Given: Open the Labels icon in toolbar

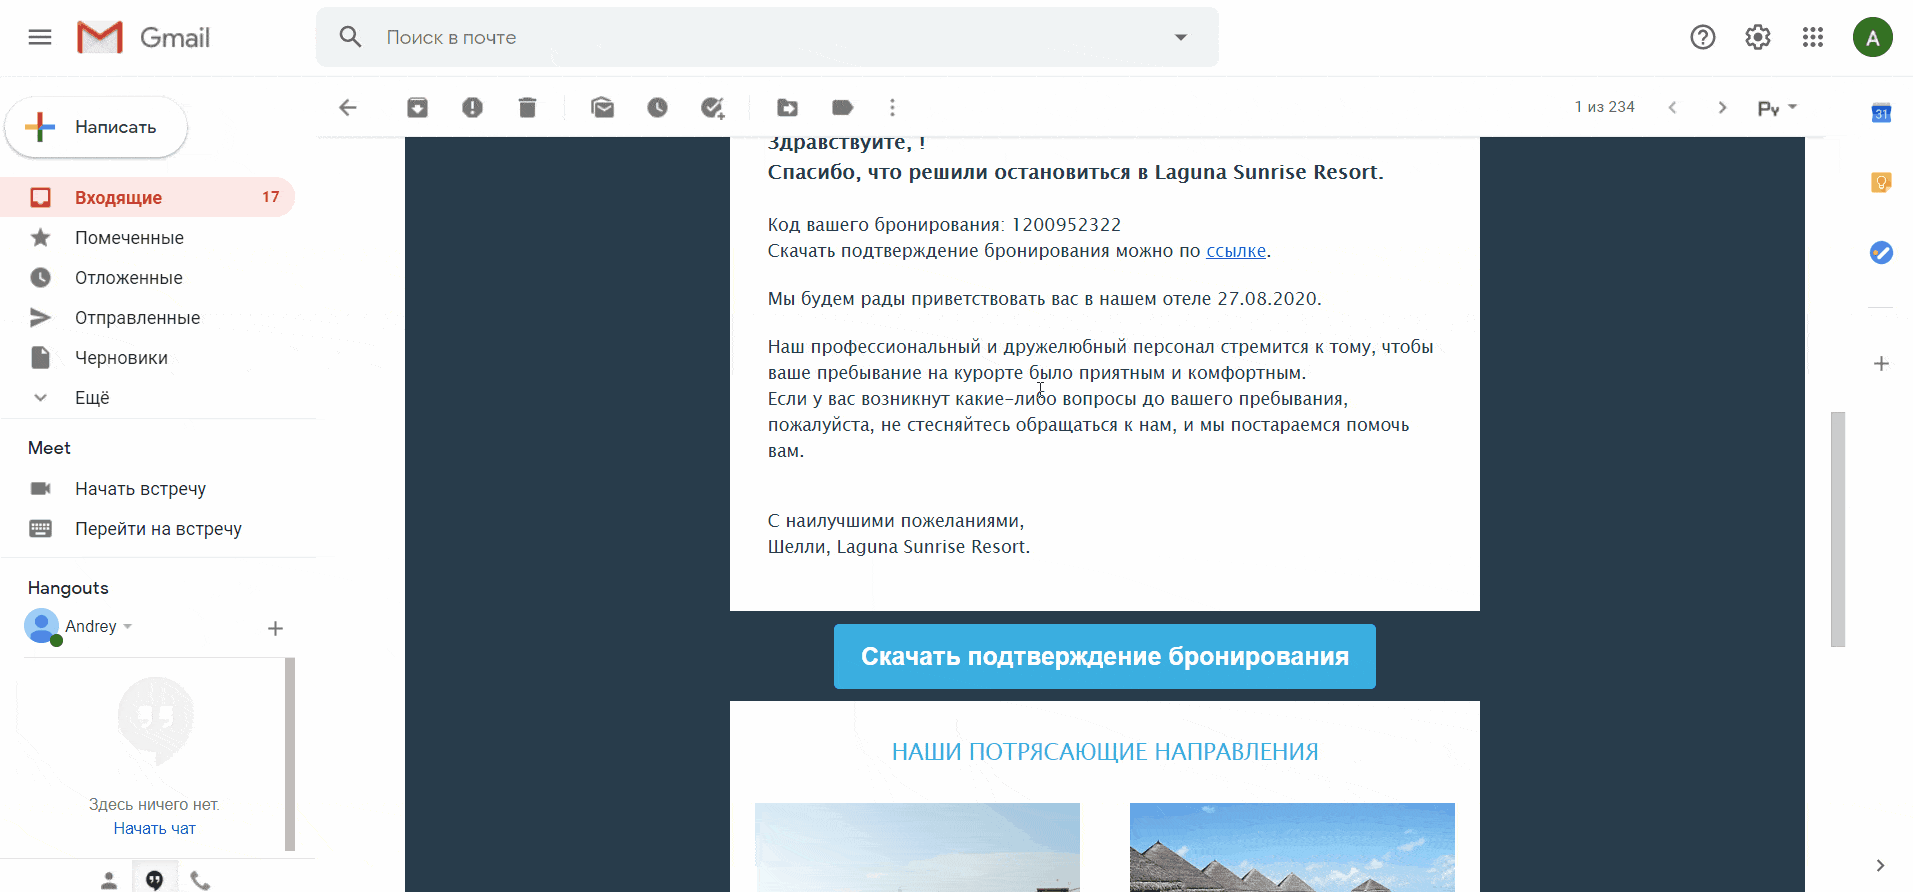Looking at the screenshot, I should 843,108.
